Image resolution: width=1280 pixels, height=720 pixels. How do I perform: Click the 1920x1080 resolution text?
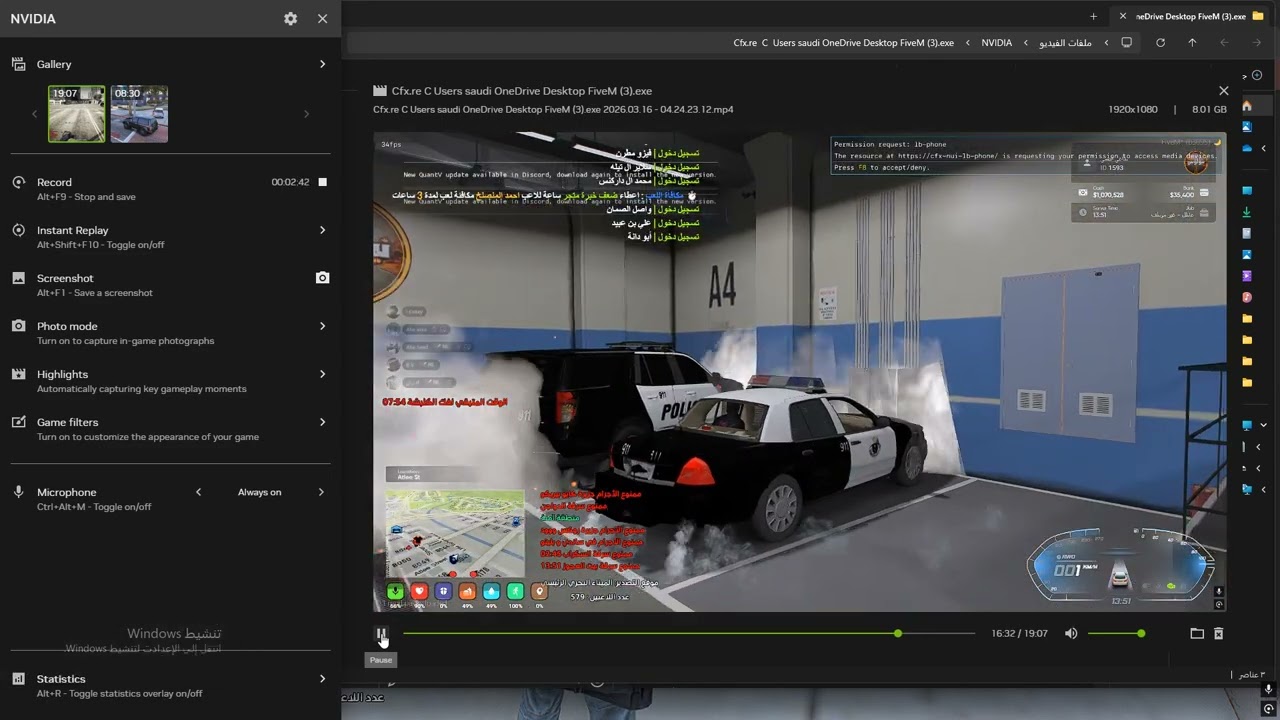(1133, 109)
